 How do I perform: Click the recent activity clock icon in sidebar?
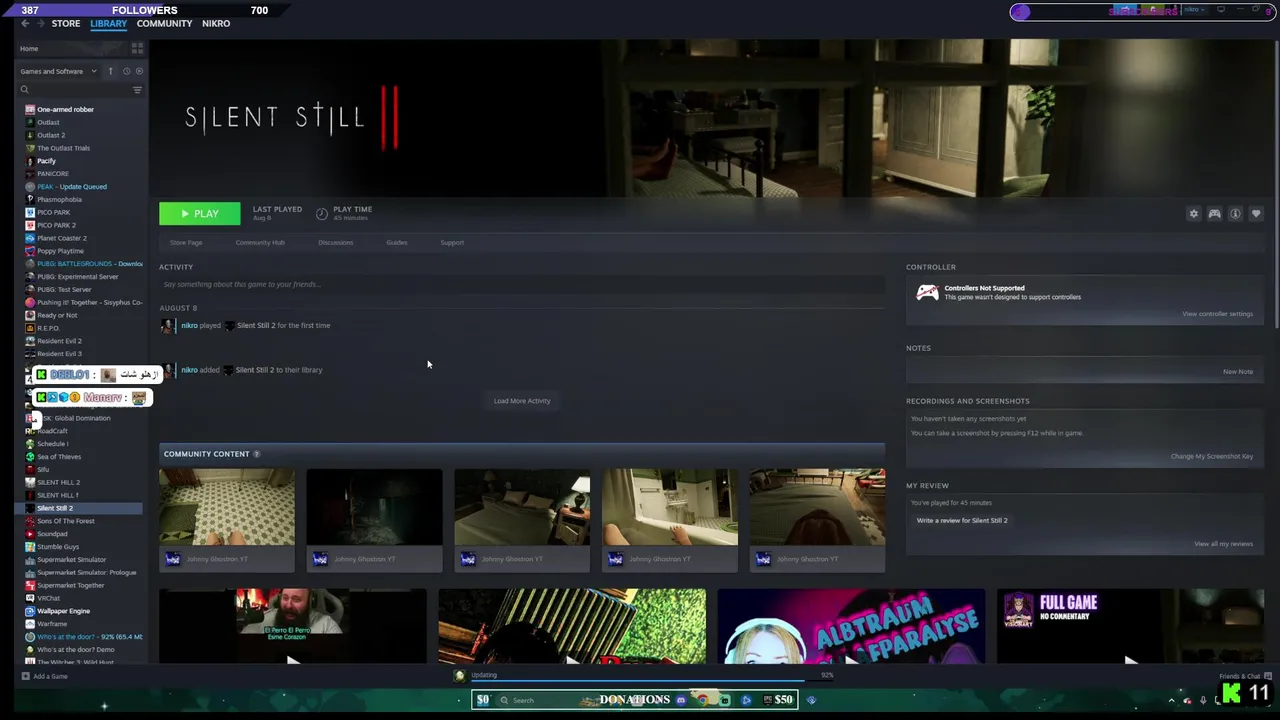[126, 71]
